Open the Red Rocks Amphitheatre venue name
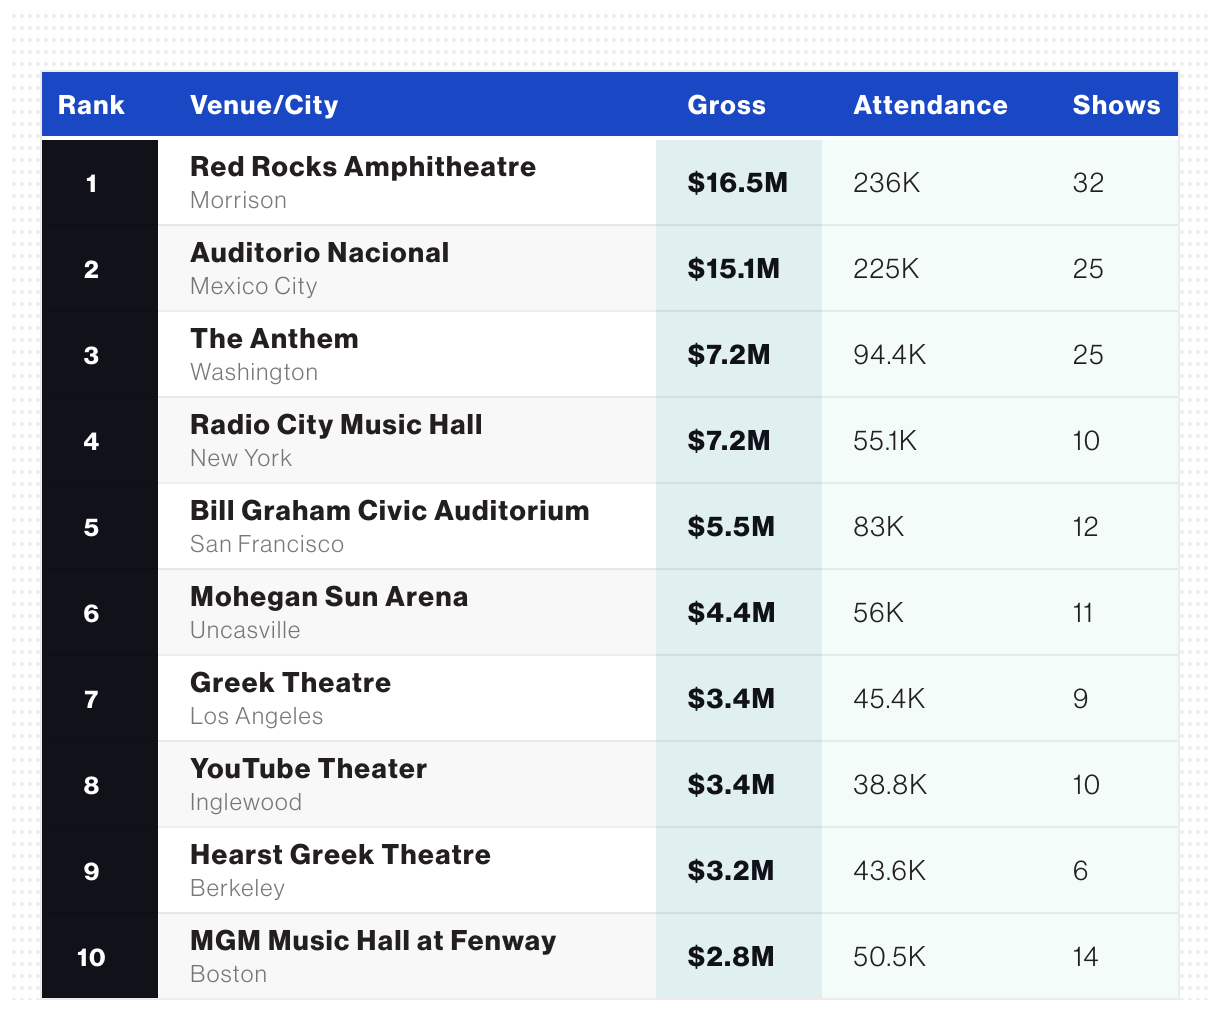Viewport: 1220px width, 1010px height. tap(363, 167)
